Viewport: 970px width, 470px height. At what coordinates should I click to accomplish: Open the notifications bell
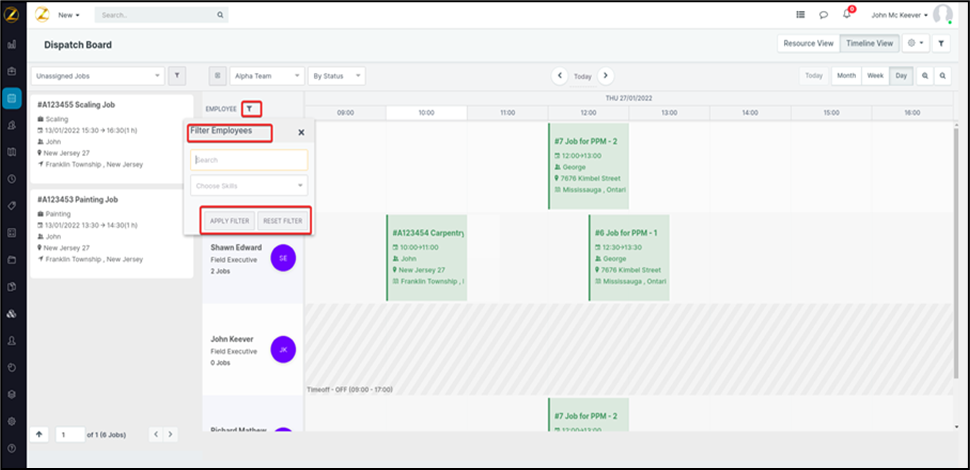click(x=847, y=15)
